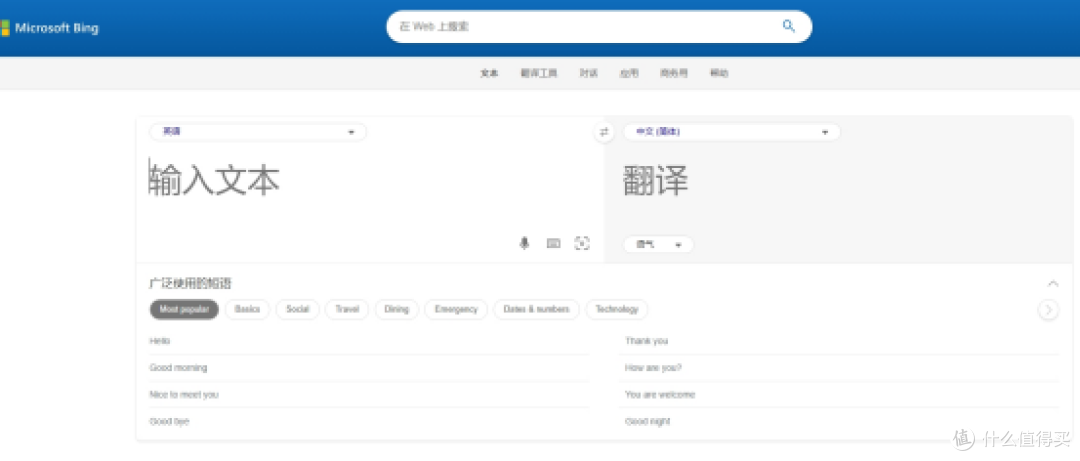Open the on-screen keyboard icon
The image size is (1080, 461).
[553, 243]
